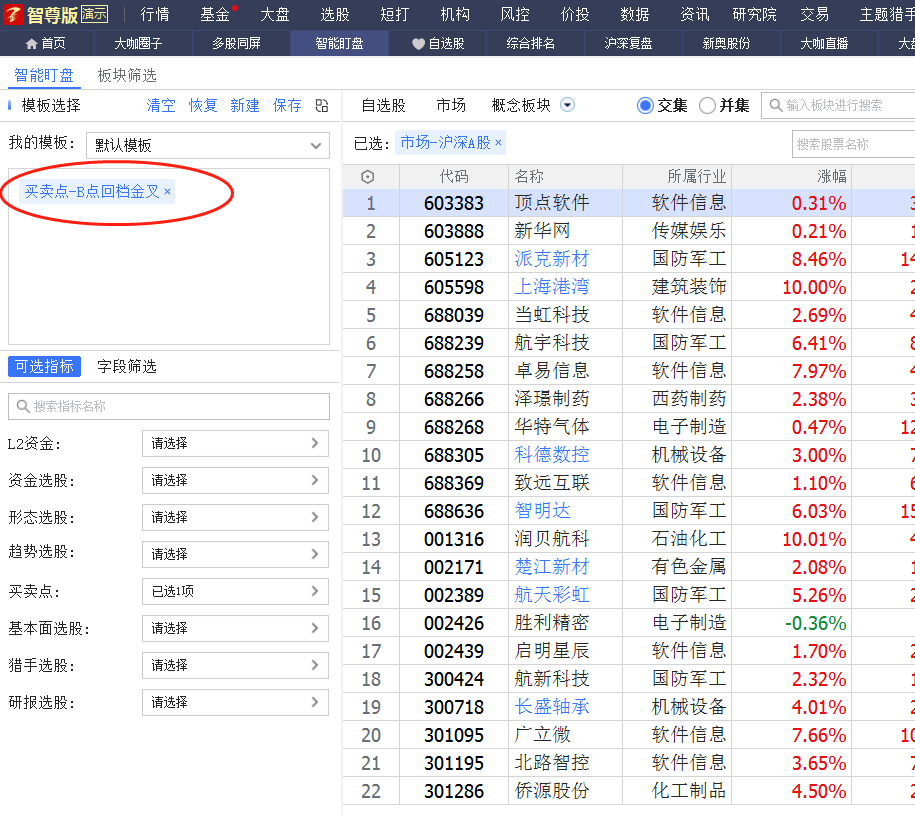This screenshot has width=915, height=815.
Task: Open the 风控 menu
Action: click(515, 15)
